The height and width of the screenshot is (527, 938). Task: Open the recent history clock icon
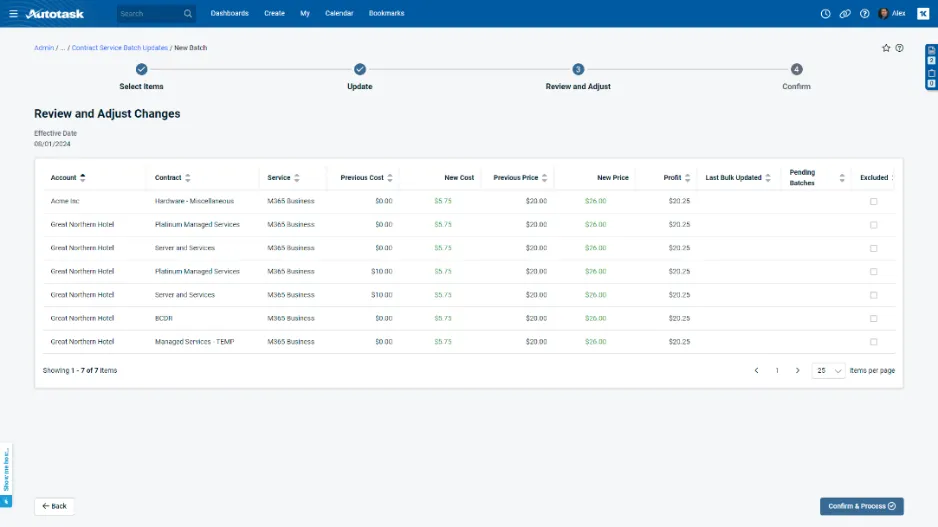click(825, 14)
